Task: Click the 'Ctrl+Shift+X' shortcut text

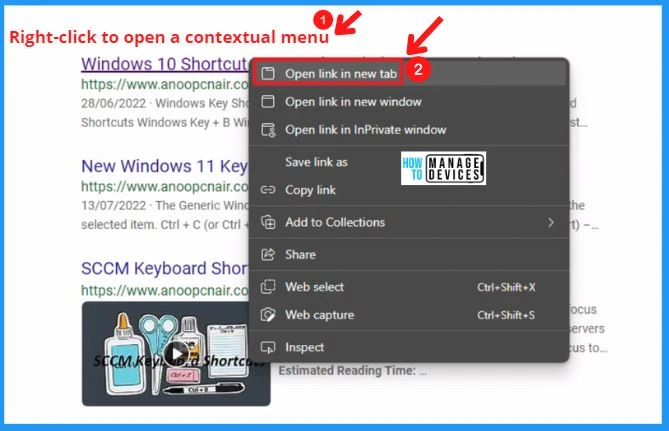Action: [506, 287]
